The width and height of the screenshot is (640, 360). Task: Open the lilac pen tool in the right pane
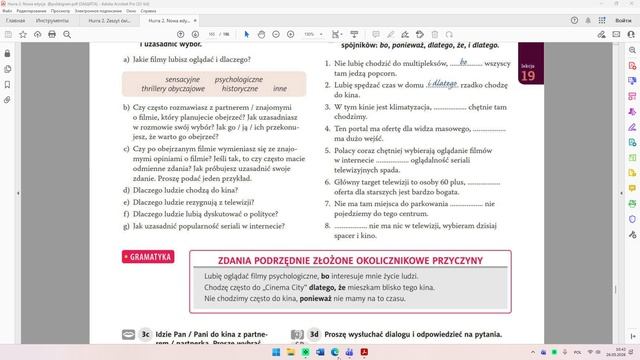[632, 127]
